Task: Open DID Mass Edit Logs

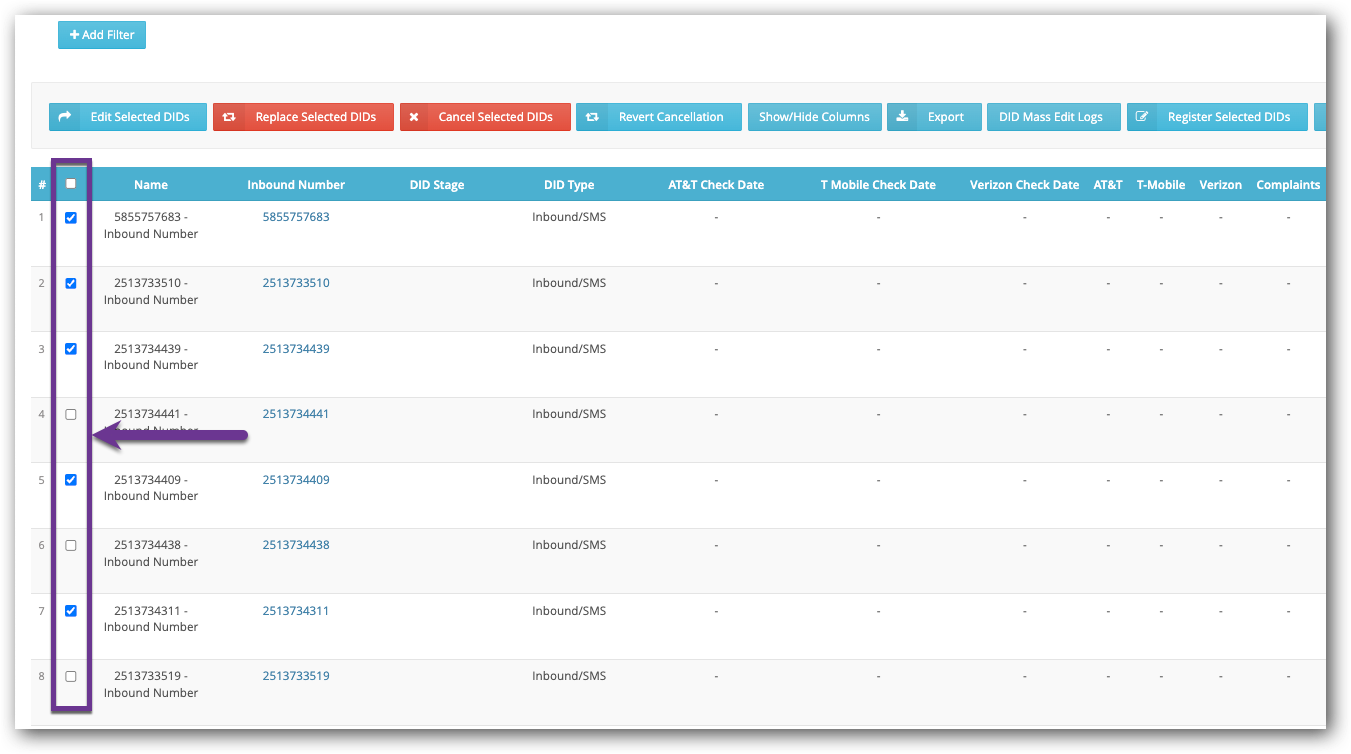Action: click(1054, 117)
